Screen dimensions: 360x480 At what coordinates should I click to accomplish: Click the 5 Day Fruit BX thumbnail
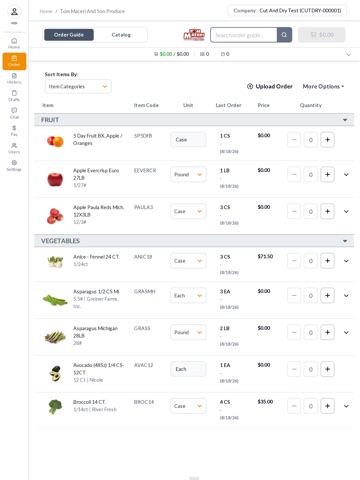[x=55, y=141]
